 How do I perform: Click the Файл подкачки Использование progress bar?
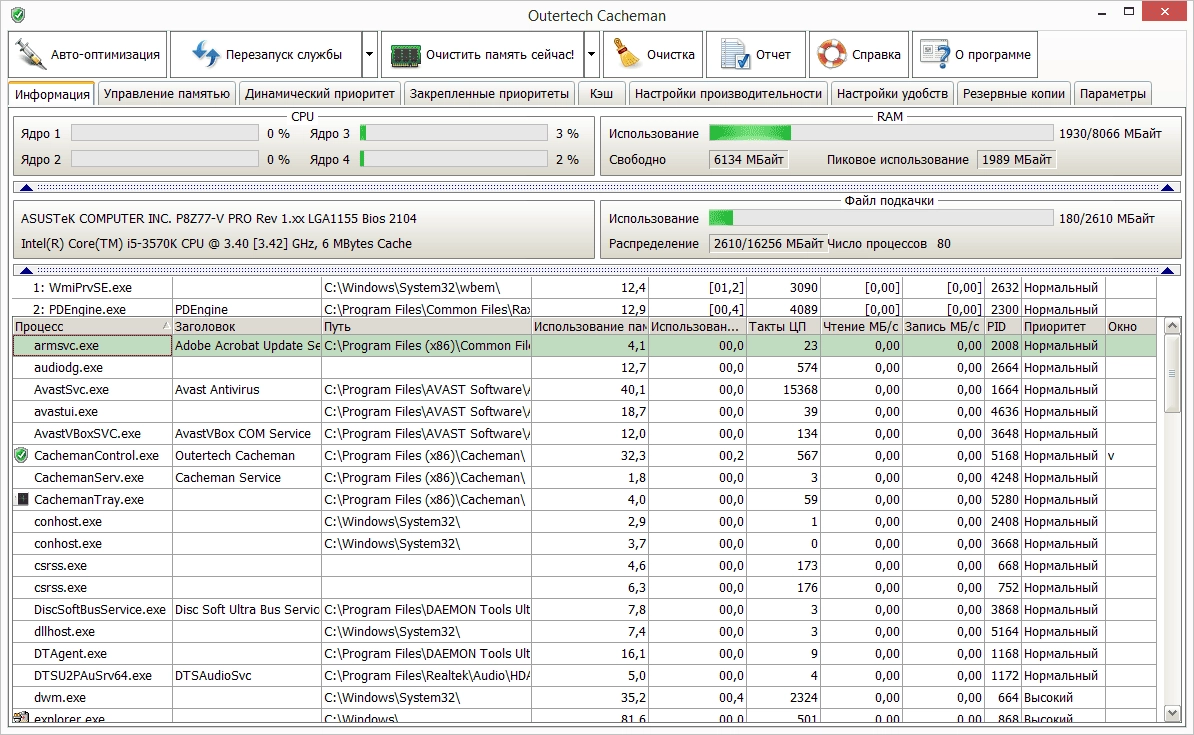tap(881, 218)
